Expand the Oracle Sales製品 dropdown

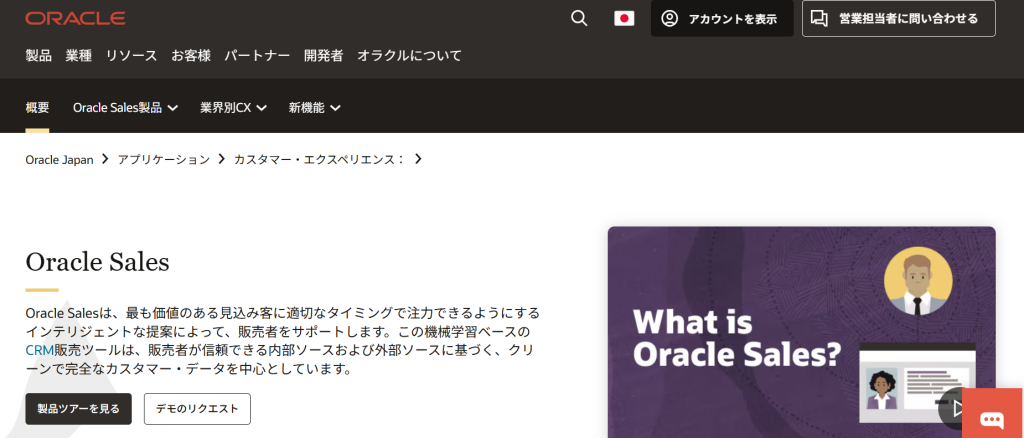click(x=125, y=108)
